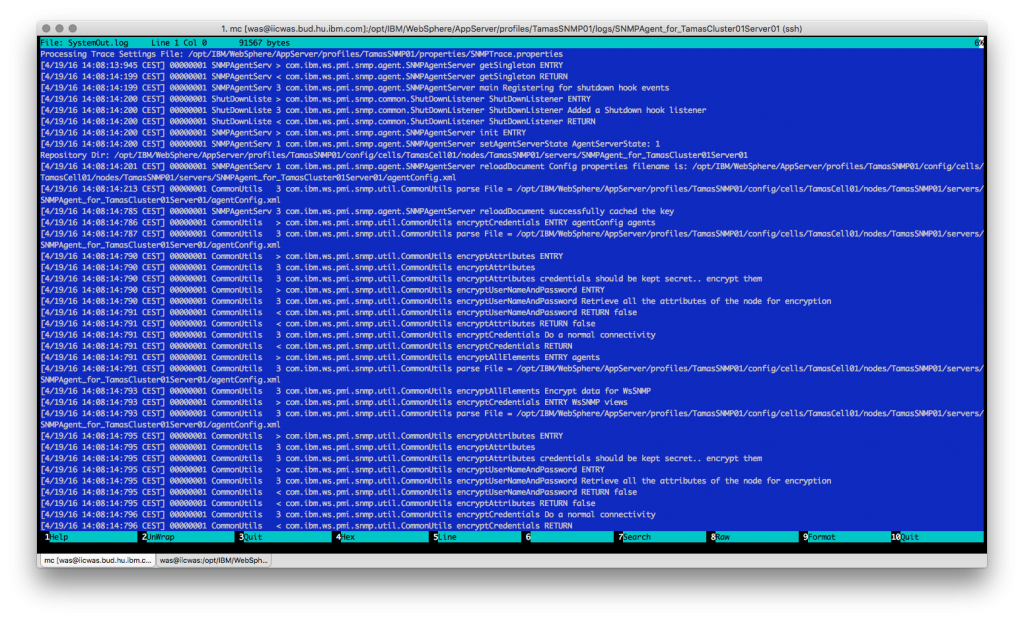Switch to the mc [was@iicwas.bud.hu.ibm.c... tab

coord(96,561)
